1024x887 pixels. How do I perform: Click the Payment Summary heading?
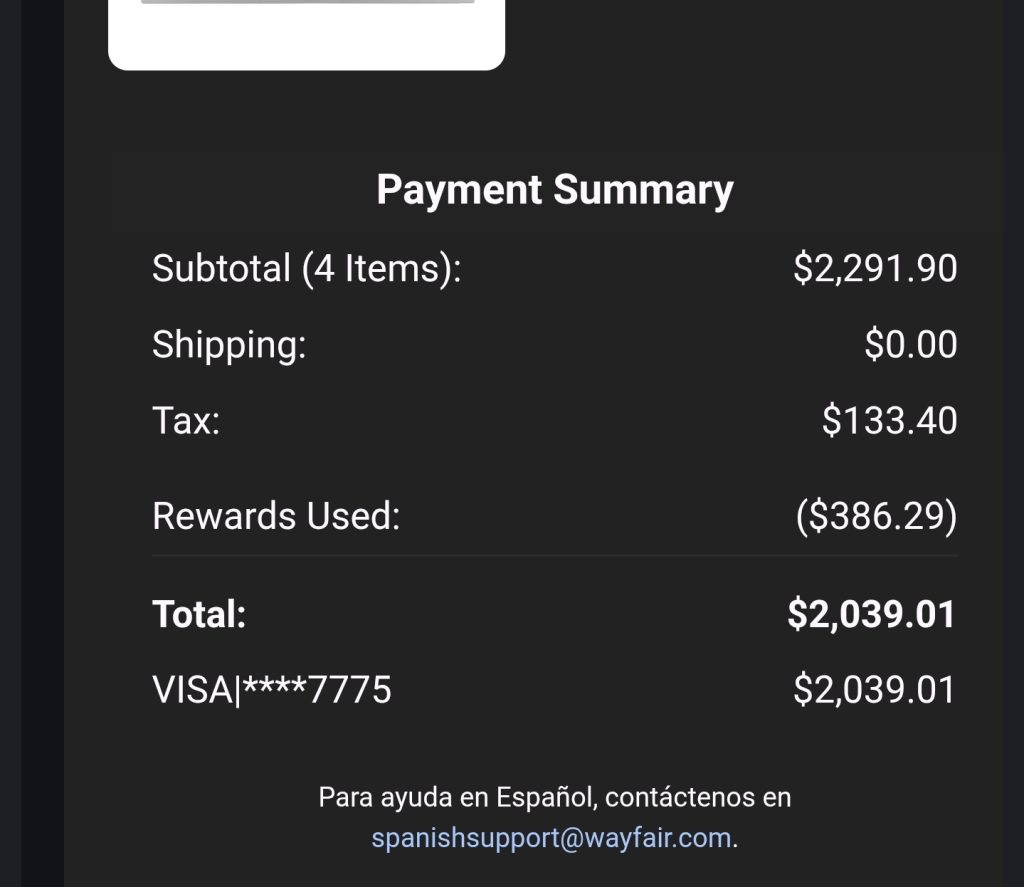coord(554,190)
